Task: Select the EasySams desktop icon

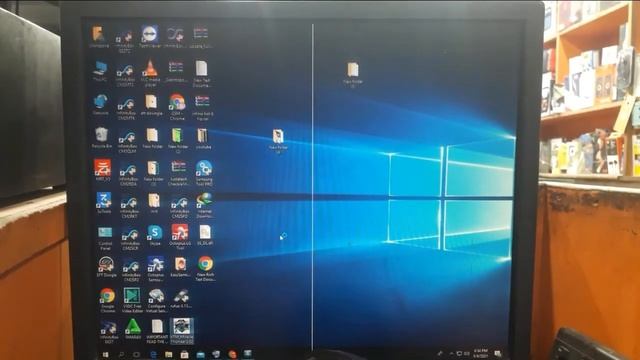Action: [x=180, y=267]
